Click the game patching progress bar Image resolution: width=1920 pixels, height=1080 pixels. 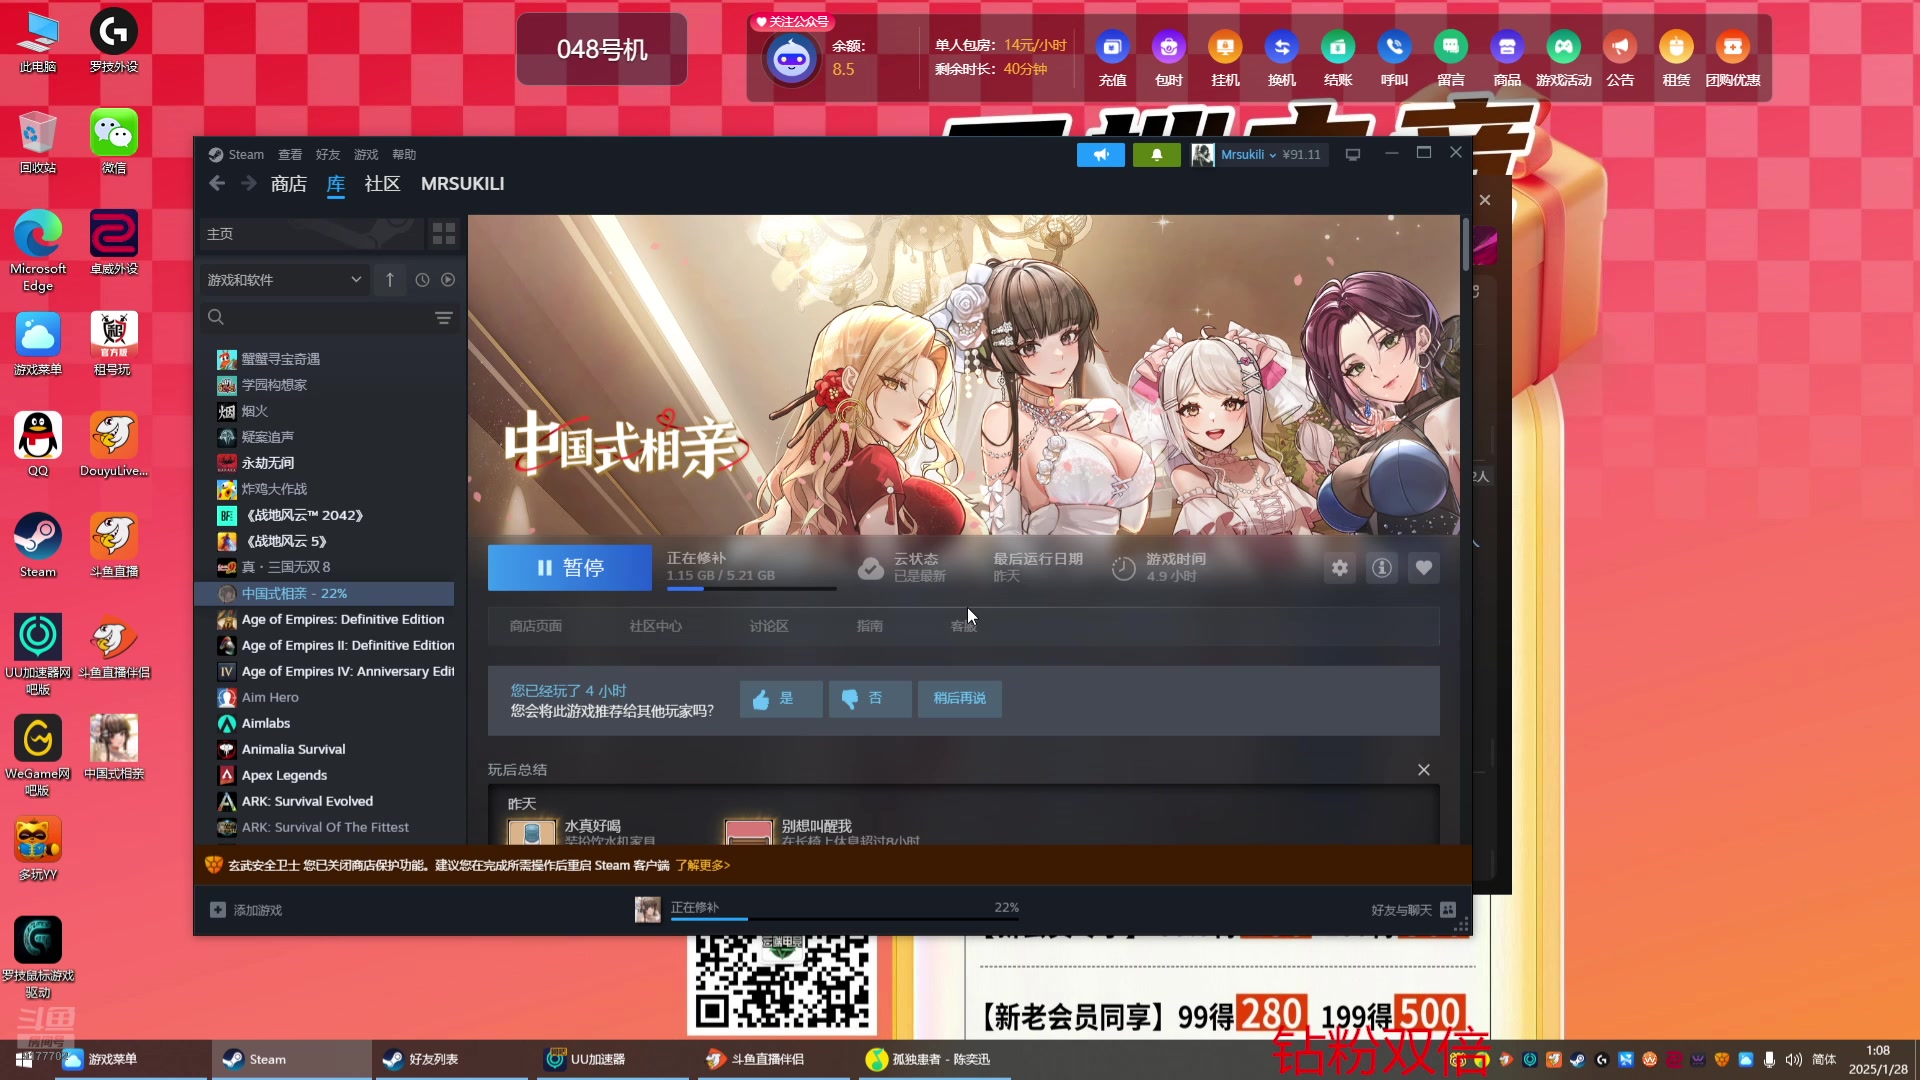click(x=752, y=589)
